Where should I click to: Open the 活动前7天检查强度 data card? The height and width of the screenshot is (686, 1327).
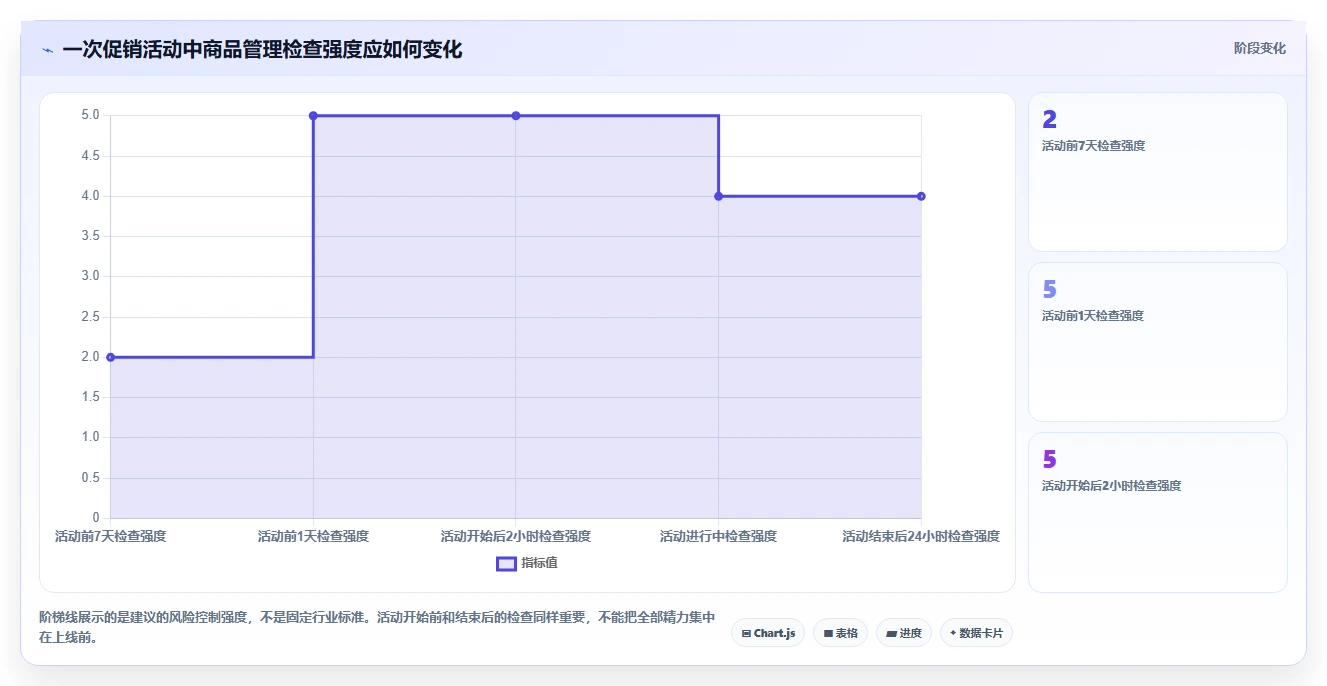(1157, 172)
